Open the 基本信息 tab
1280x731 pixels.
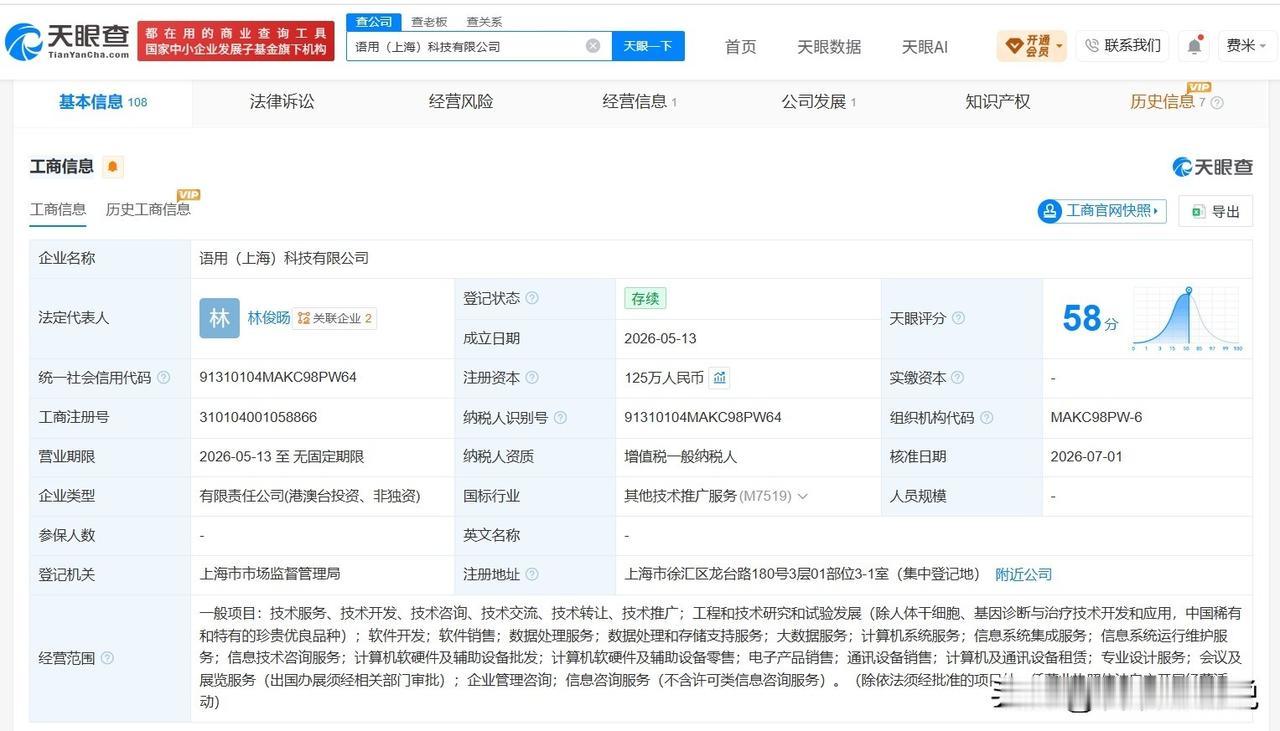click(103, 102)
